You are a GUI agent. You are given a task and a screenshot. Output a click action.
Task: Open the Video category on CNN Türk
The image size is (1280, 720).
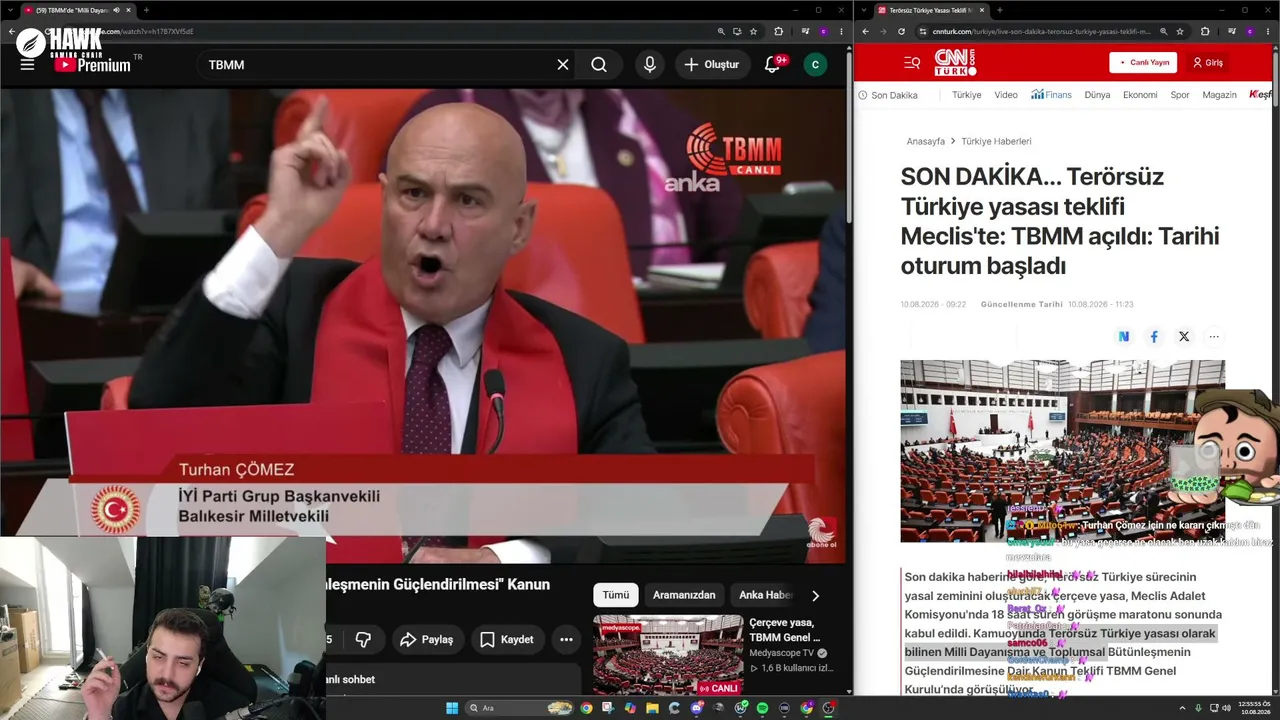[1006, 95]
